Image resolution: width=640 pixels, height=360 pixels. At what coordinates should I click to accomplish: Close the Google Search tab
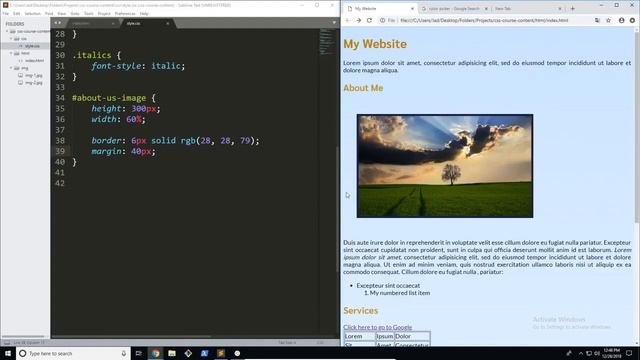click(486, 9)
